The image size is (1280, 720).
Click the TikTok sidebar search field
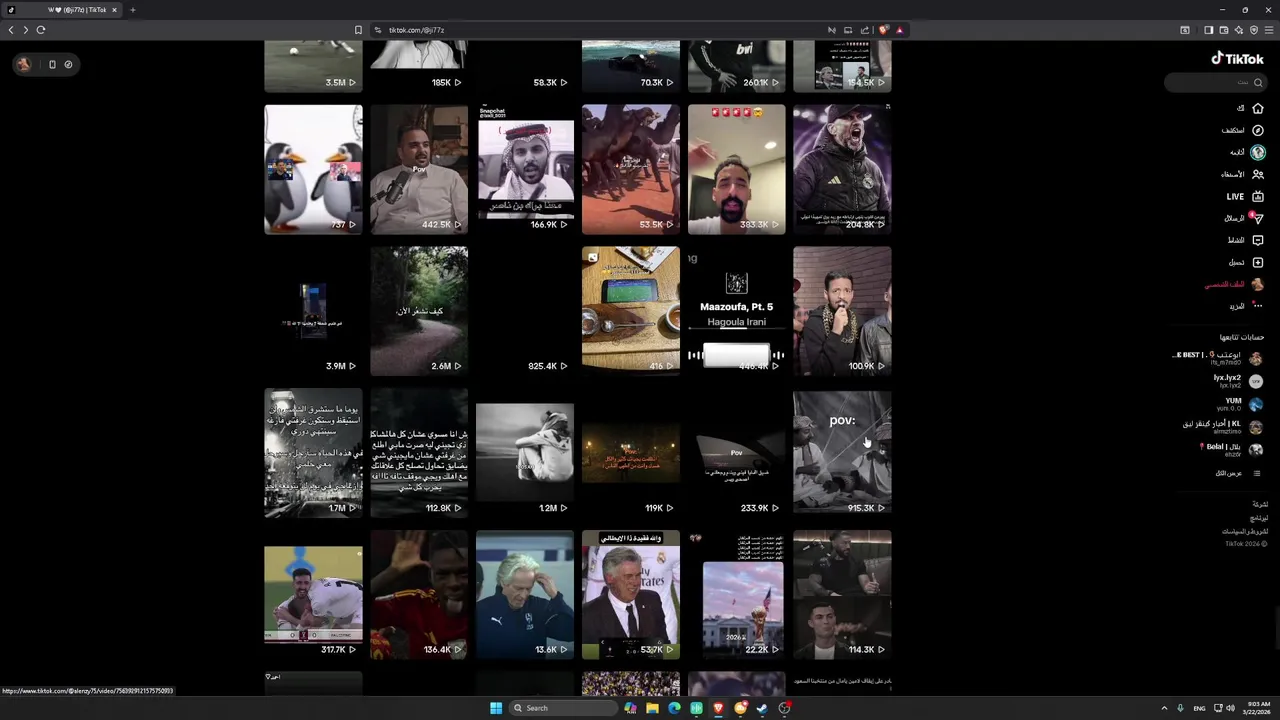[1215, 82]
